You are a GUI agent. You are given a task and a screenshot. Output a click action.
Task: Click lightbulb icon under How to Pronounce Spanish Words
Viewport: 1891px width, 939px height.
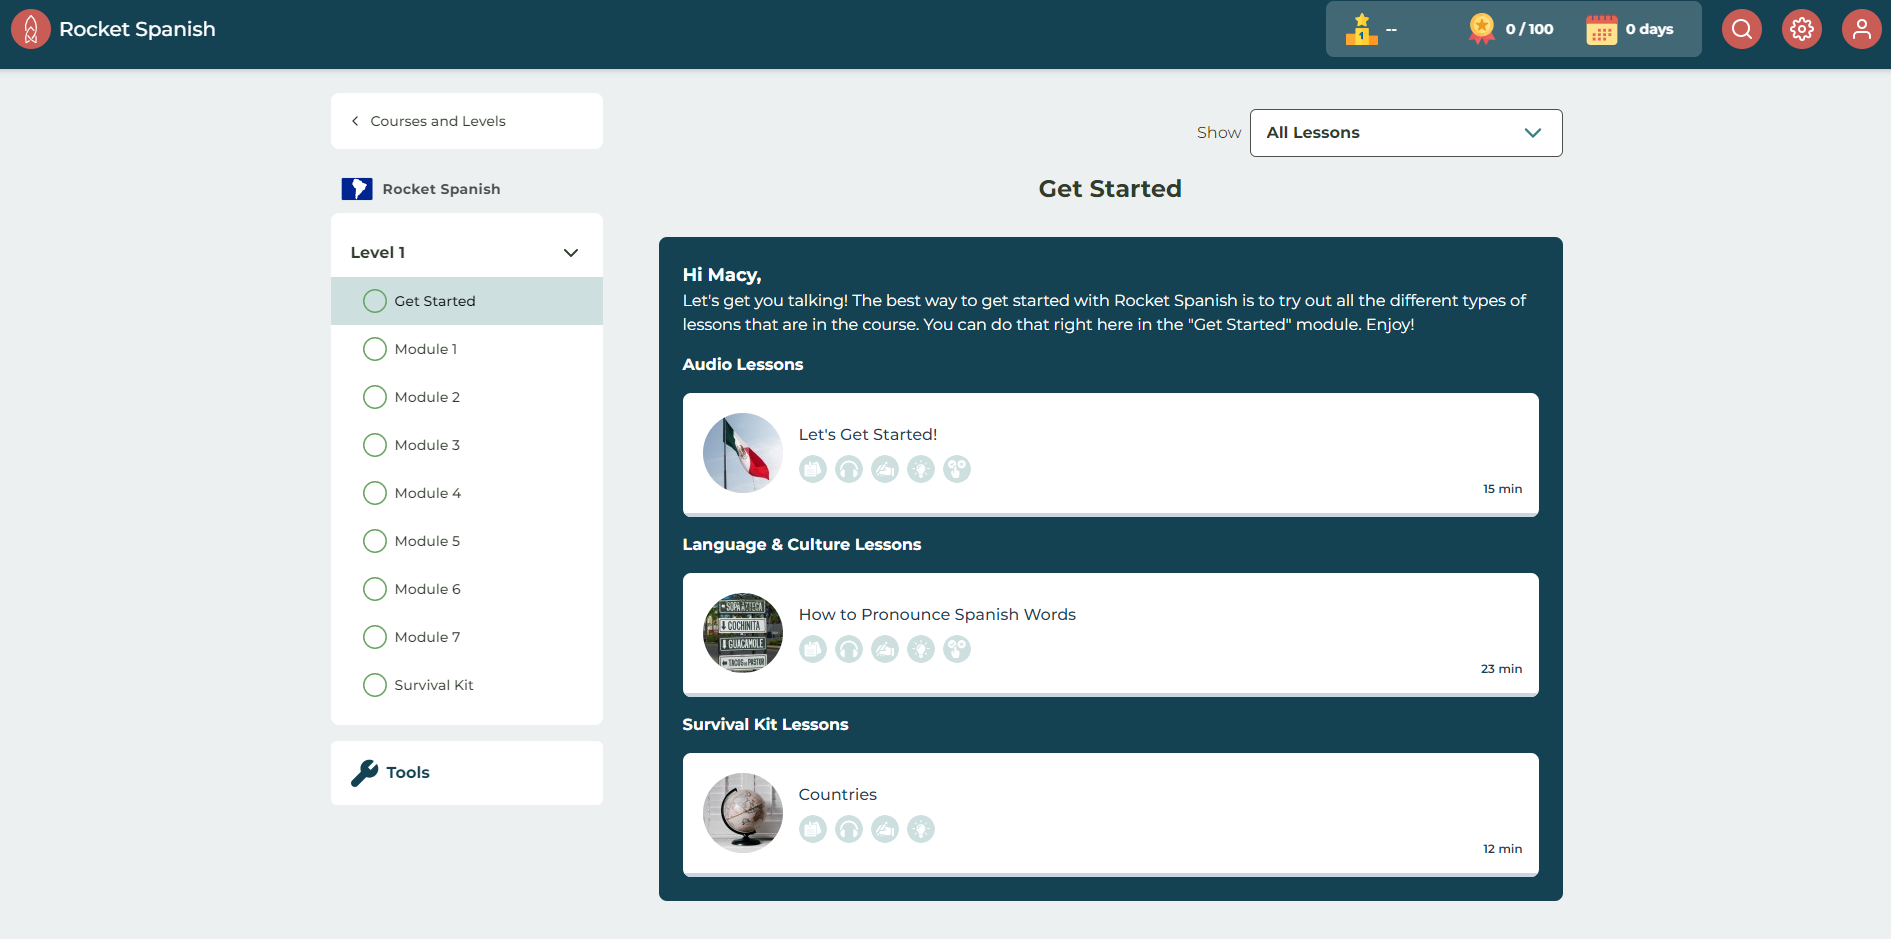click(920, 649)
